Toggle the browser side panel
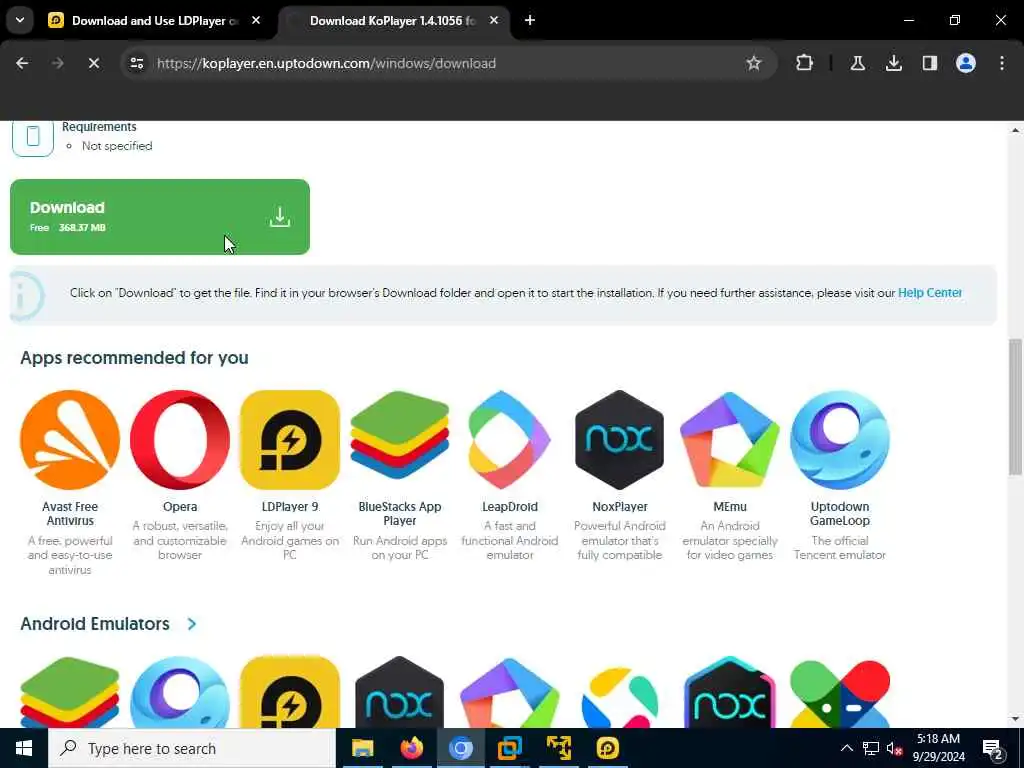This screenshot has width=1024, height=768. [x=929, y=63]
